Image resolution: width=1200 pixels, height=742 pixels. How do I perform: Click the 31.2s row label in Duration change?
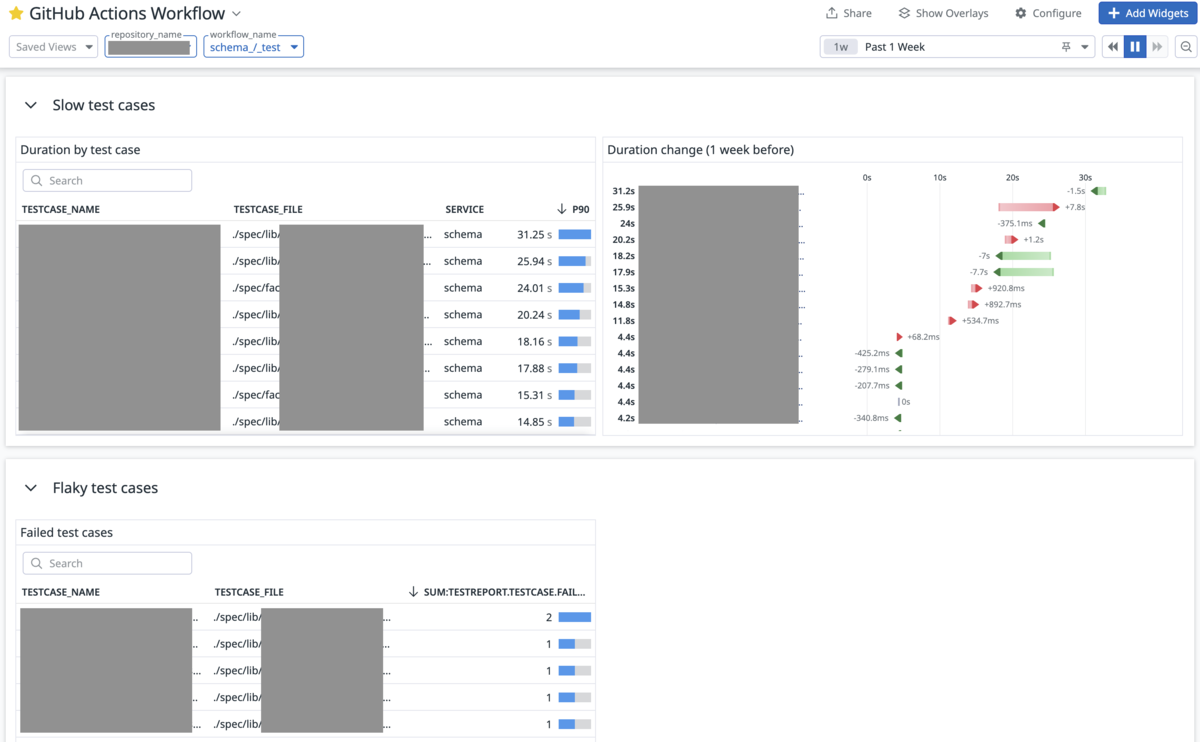click(x=623, y=191)
